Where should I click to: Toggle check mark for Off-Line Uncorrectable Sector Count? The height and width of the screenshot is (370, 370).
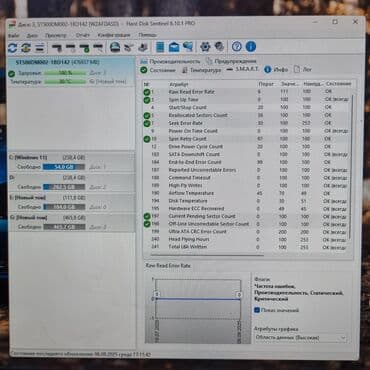tap(147, 224)
